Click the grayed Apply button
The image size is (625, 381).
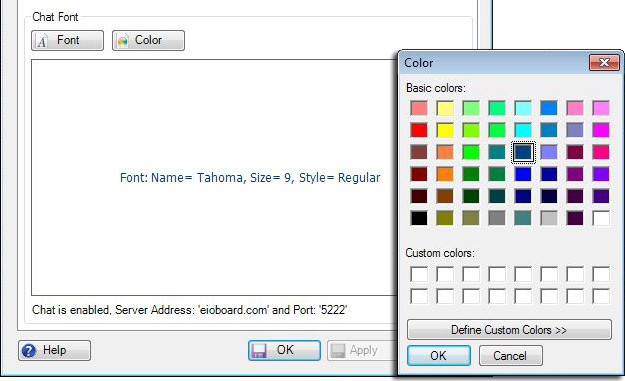(362, 350)
